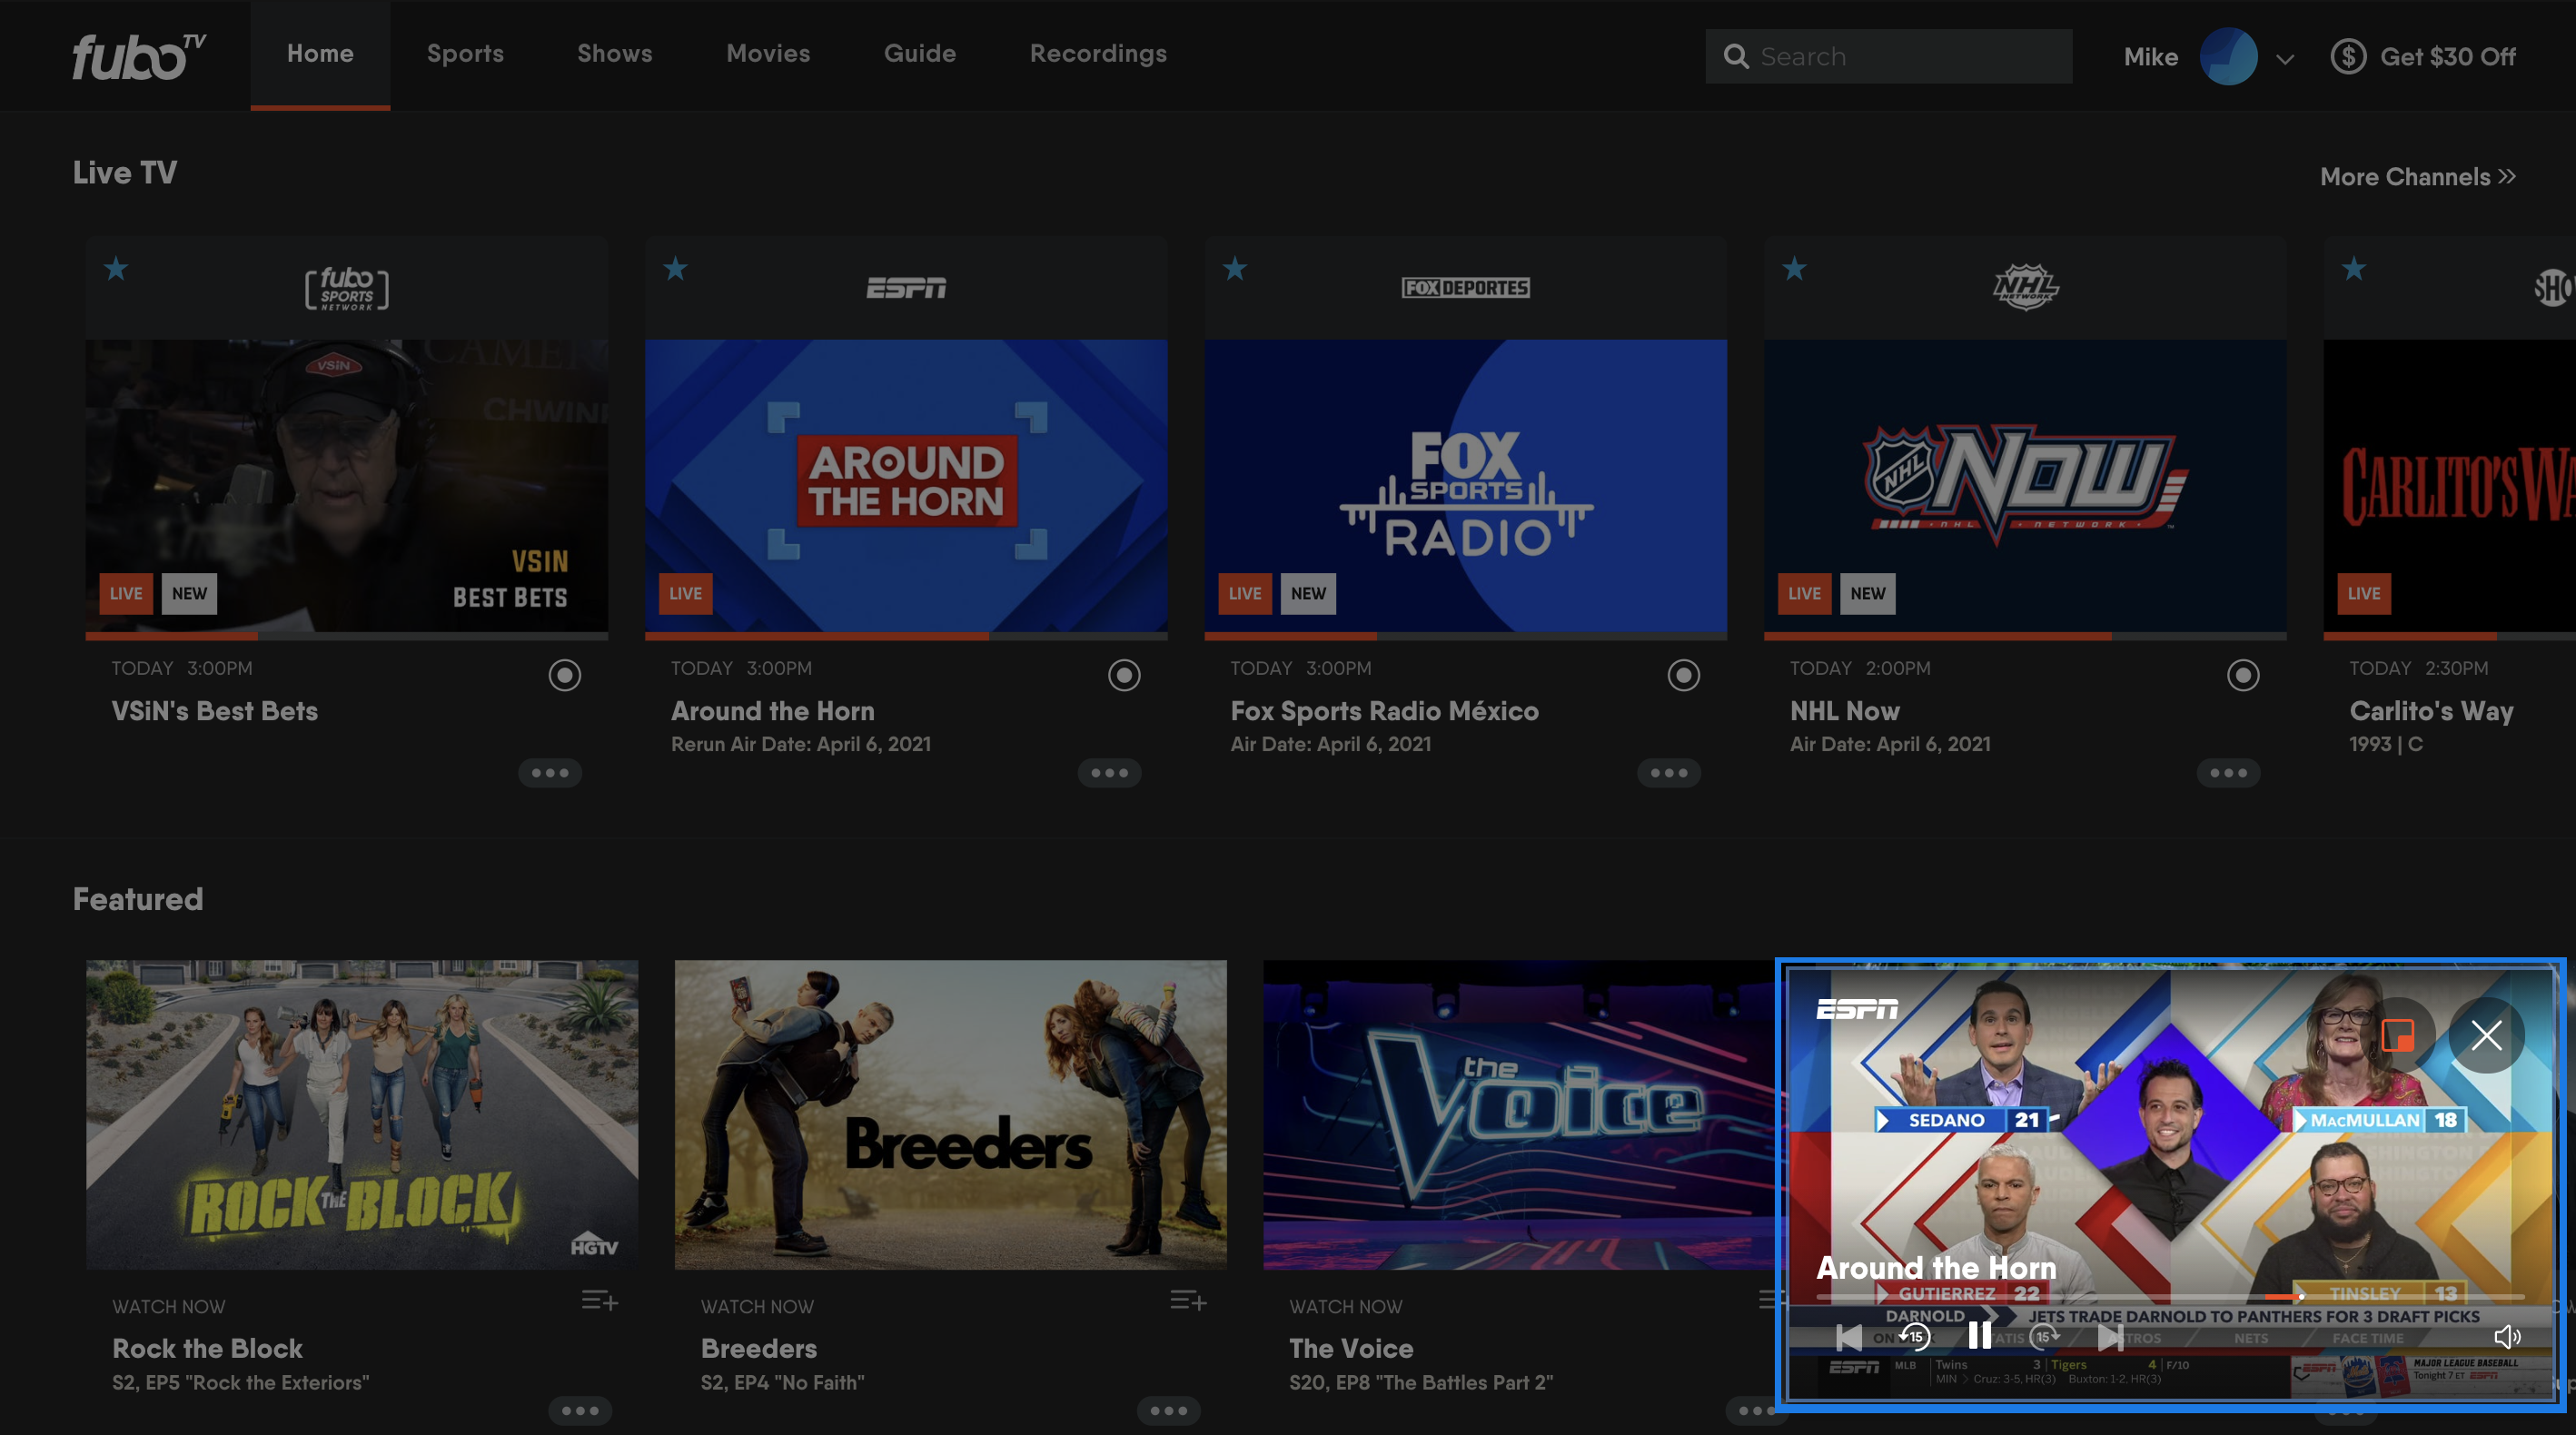
Task: Open more options for Breeders
Action: click(1169, 1411)
